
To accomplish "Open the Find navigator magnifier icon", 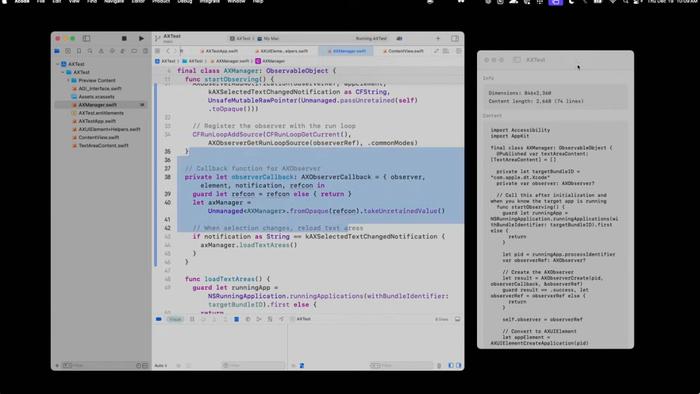I will point(90,51).
